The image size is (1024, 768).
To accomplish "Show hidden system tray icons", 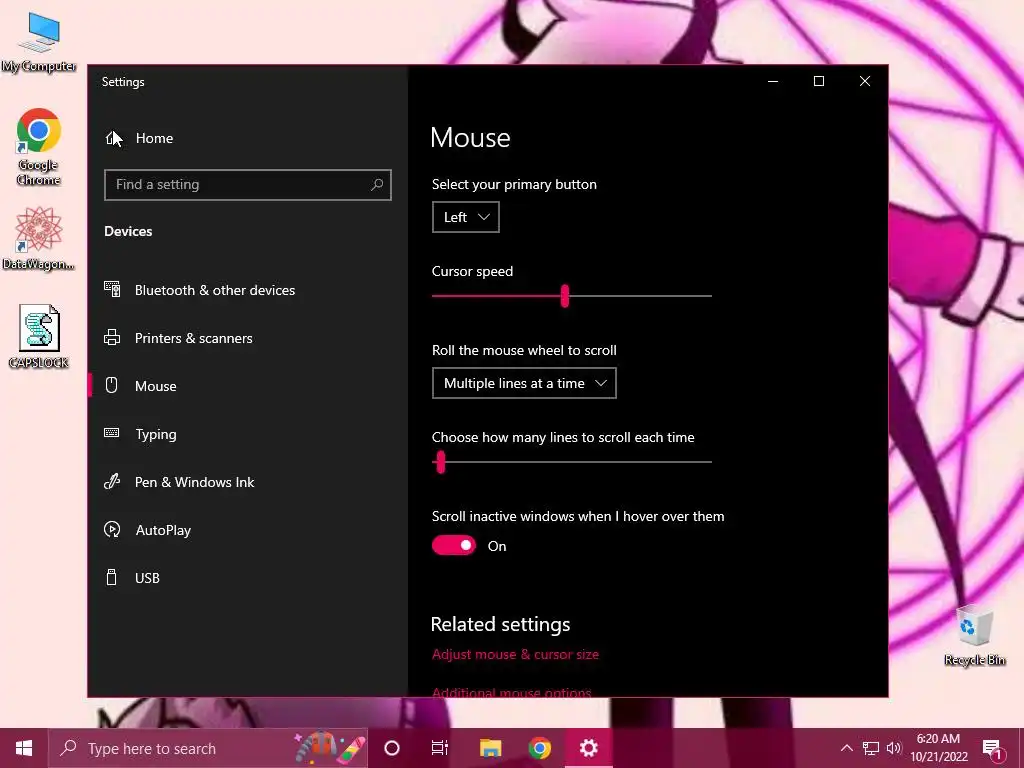I will (846, 748).
